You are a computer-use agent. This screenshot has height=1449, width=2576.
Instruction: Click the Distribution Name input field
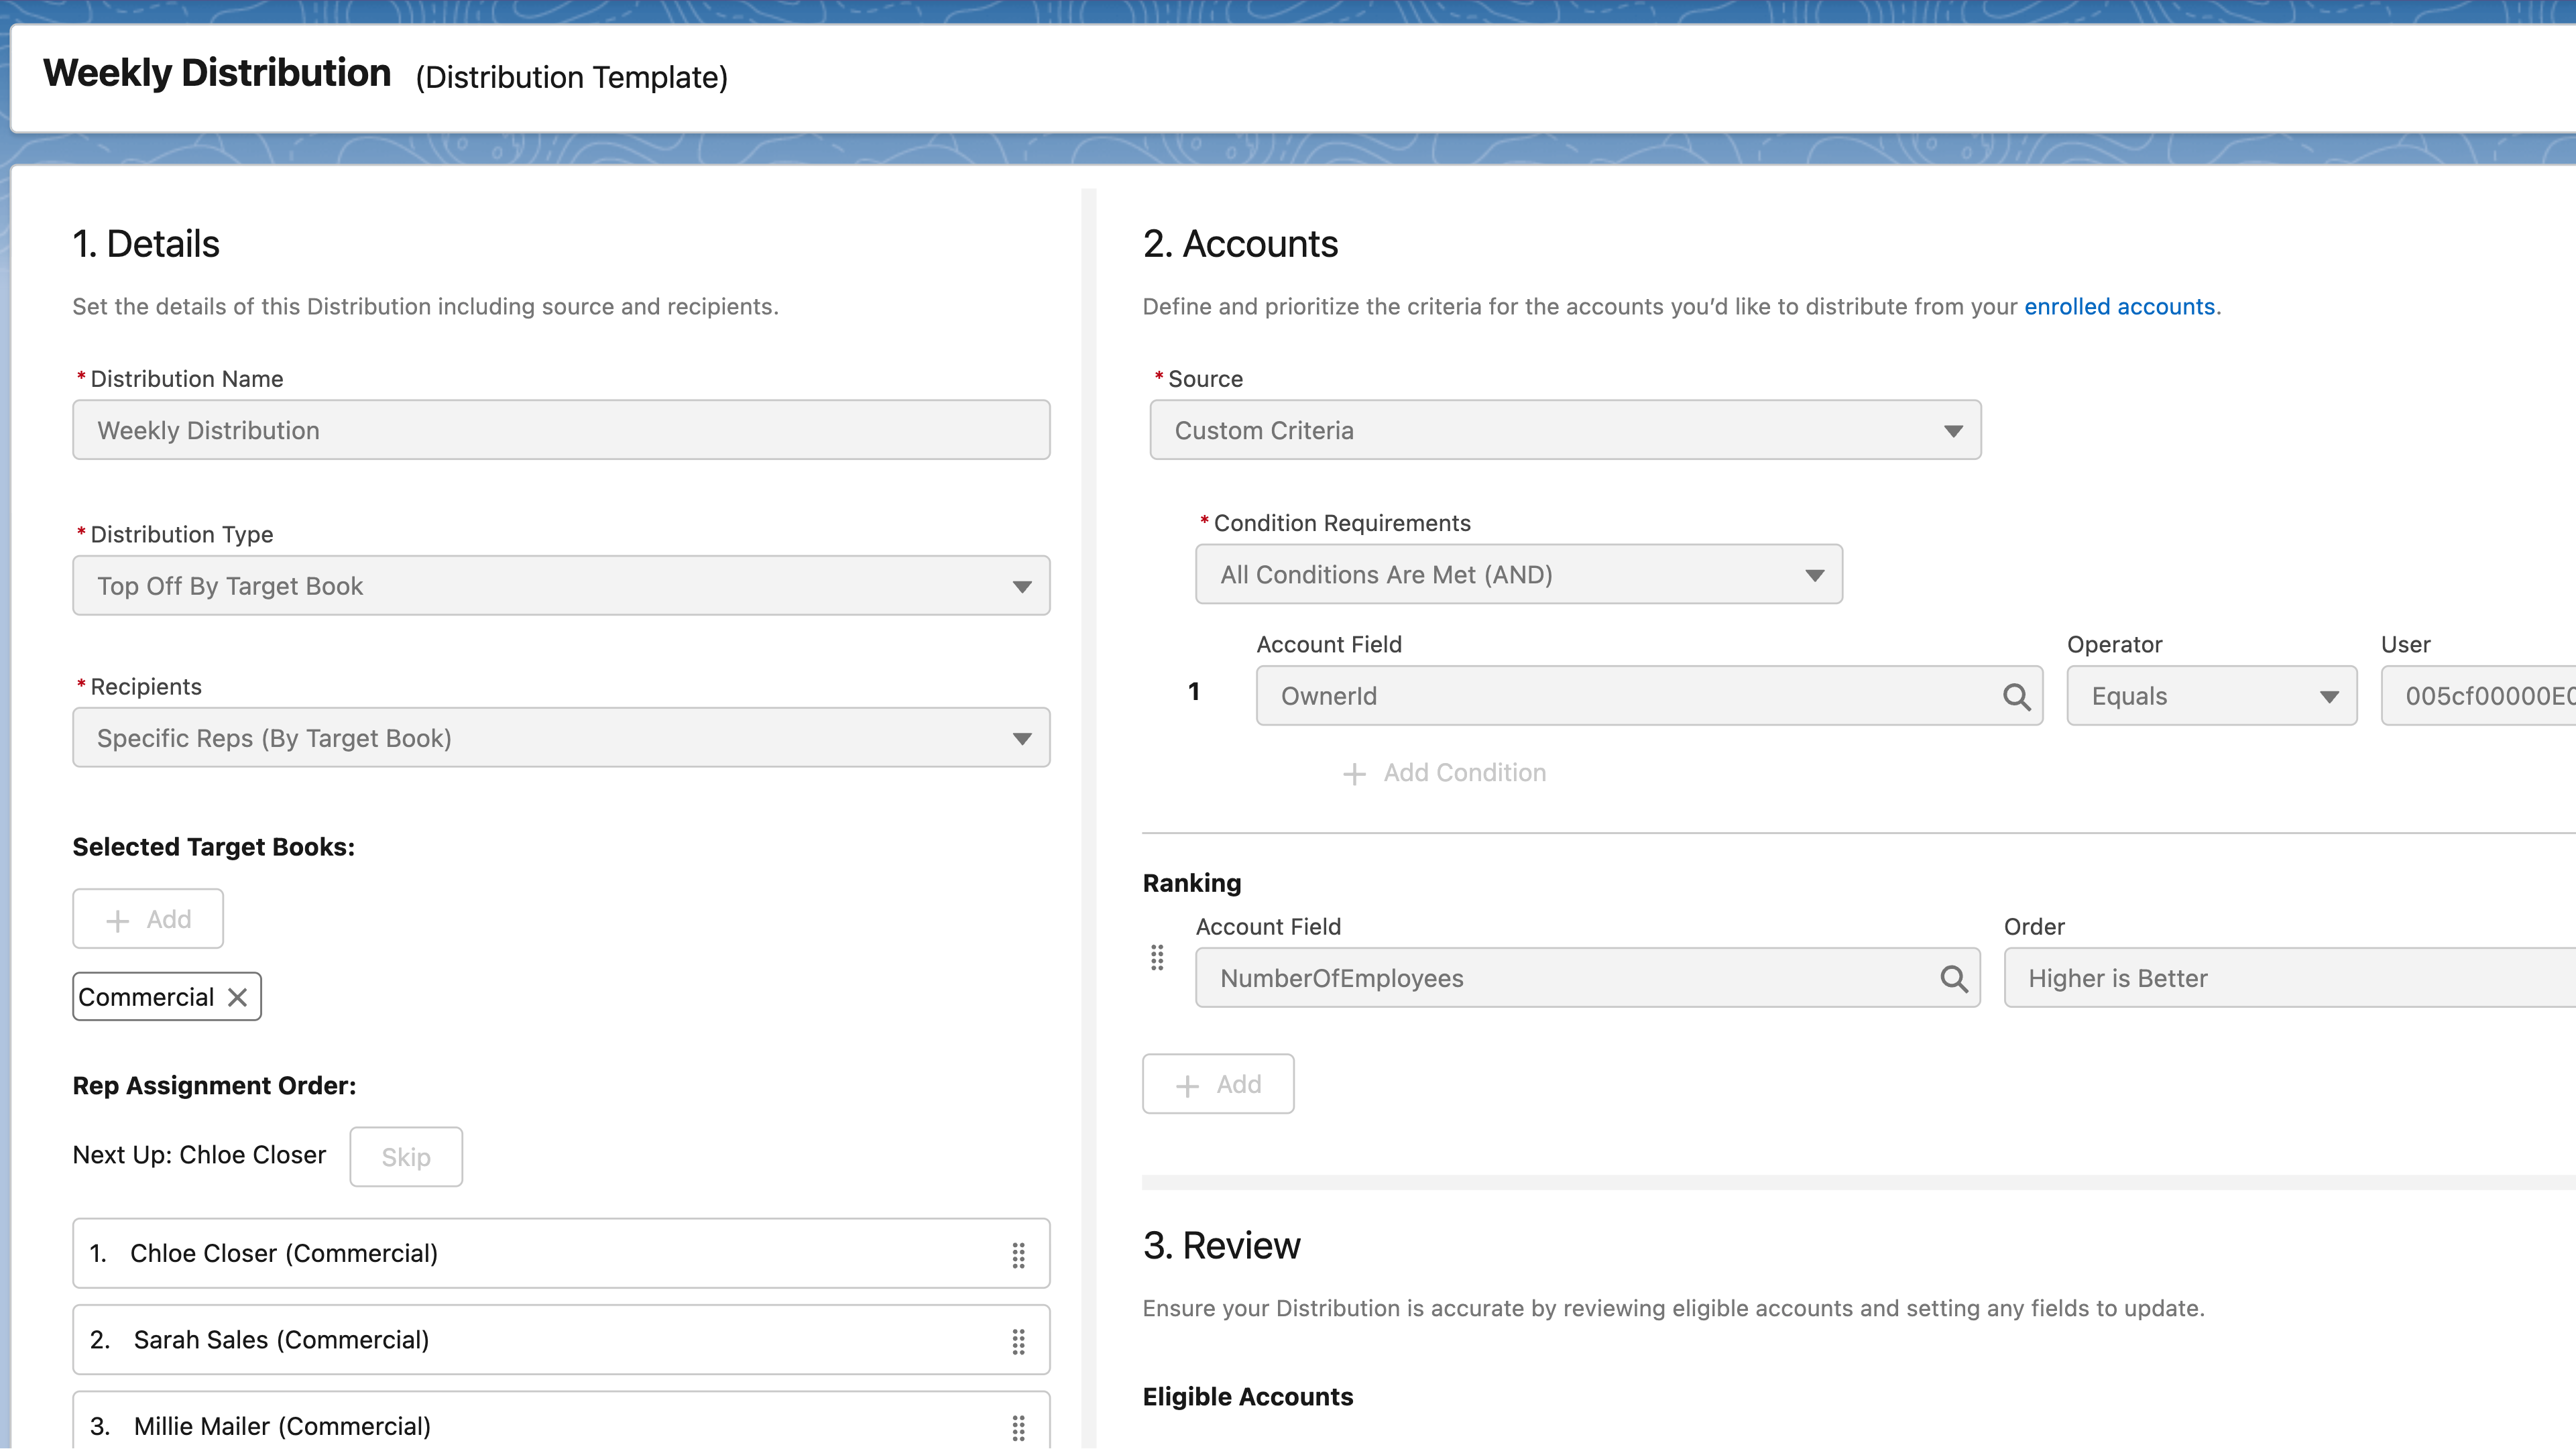560,430
